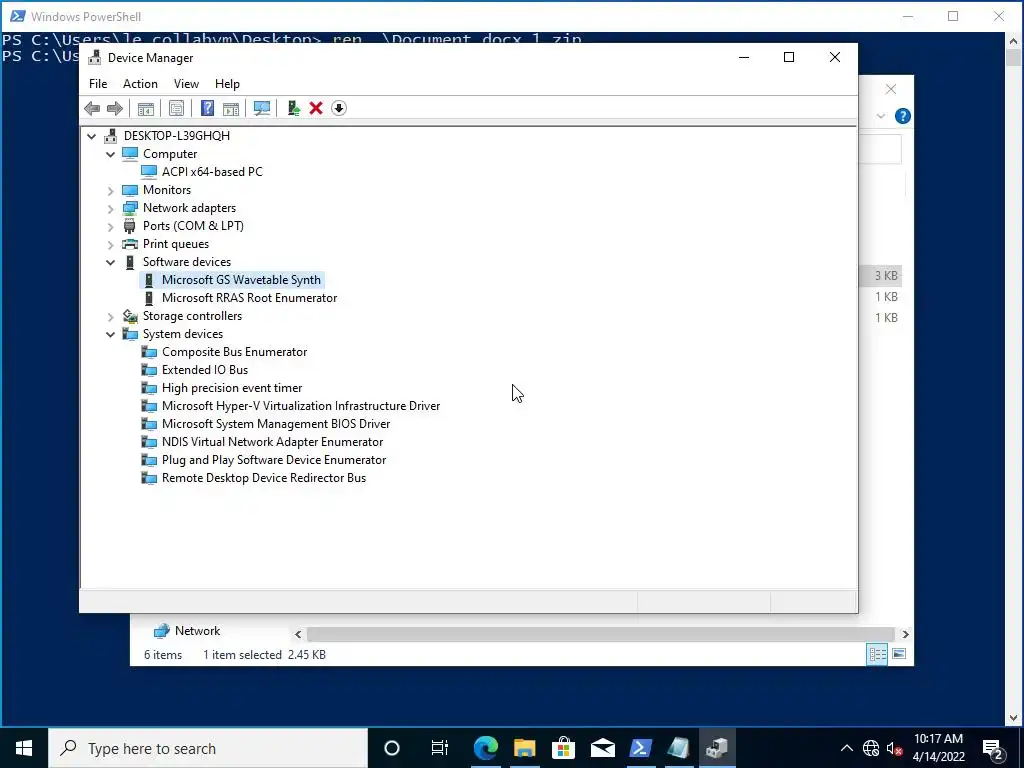Viewport: 1024px width, 768px height.
Task: Click File Explorer horizontal scrollbar left arrow
Action: click(298, 634)
